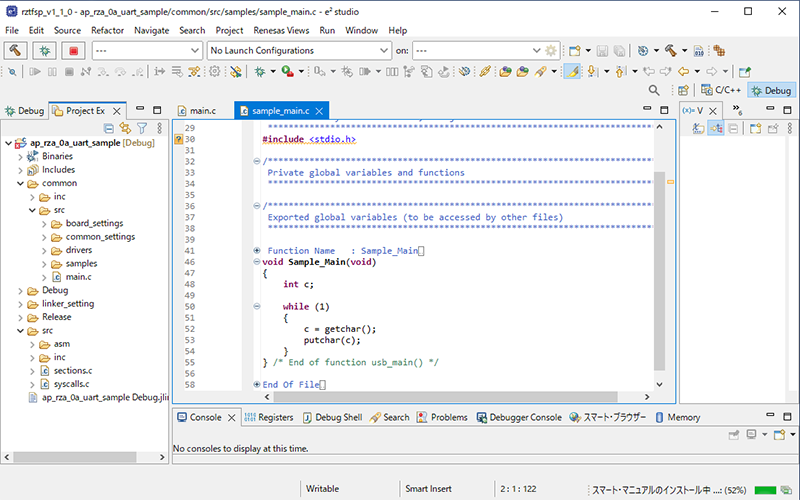Open the launch mode dropdown
The width and height of the screenshot is (800, 500).
pos(147,51)
